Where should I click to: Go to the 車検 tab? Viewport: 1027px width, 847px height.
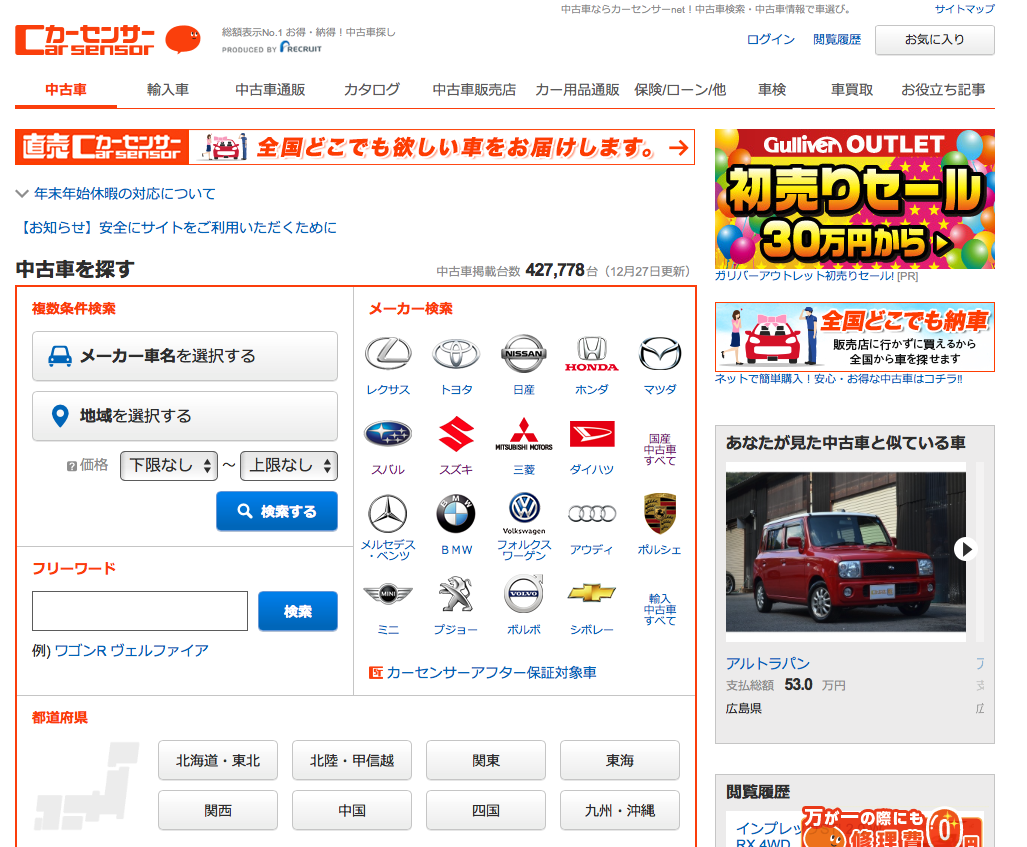click(772, 90)
